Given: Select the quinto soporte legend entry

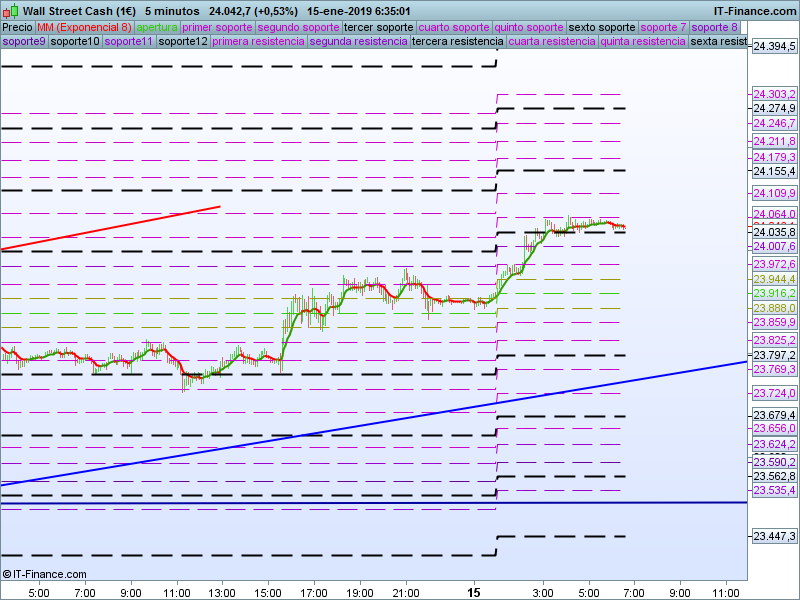Looking at the screenshot, I should tap(529, 28).
